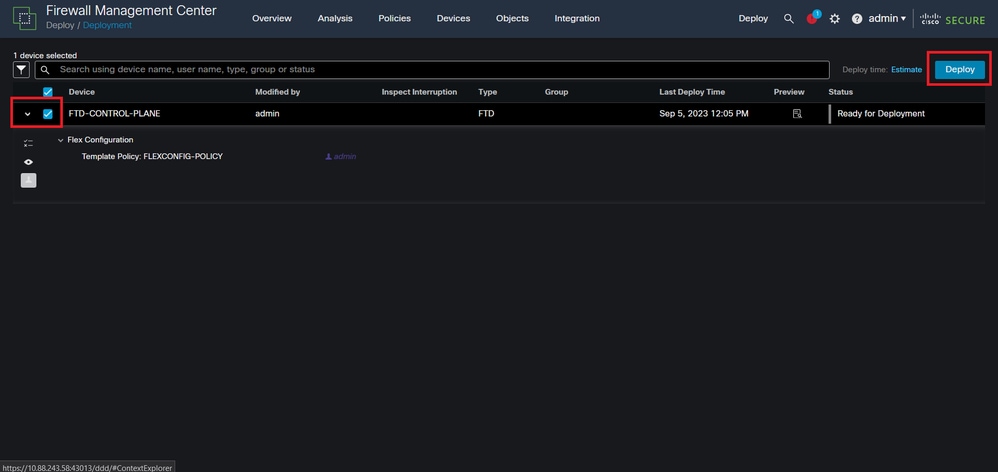Click the purple admin user label
The height and width of the screenshot is (472, 998).
click(341, 156)
